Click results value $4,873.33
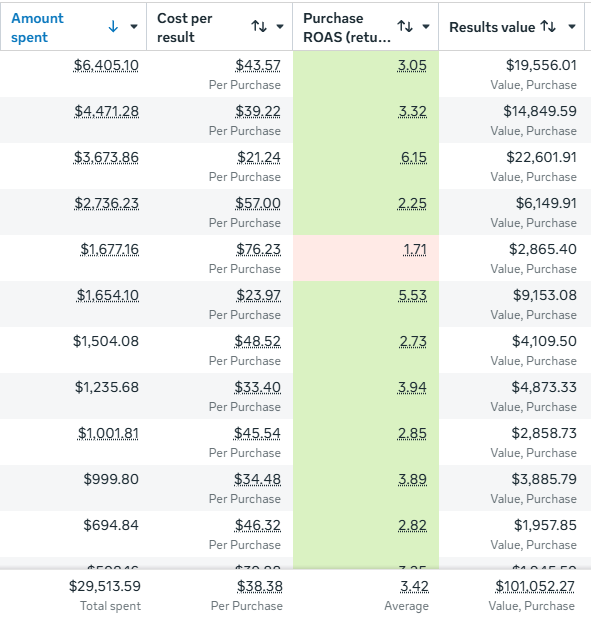Viewport: 591px width, 626px height. click(544, 387)
